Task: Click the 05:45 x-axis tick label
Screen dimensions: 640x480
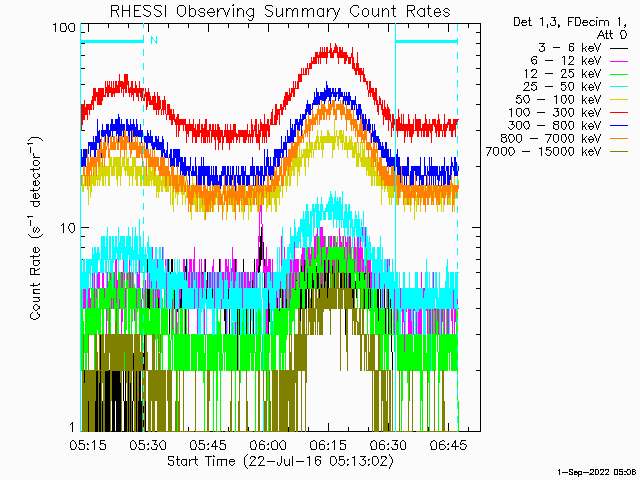Action: point(208,445)
